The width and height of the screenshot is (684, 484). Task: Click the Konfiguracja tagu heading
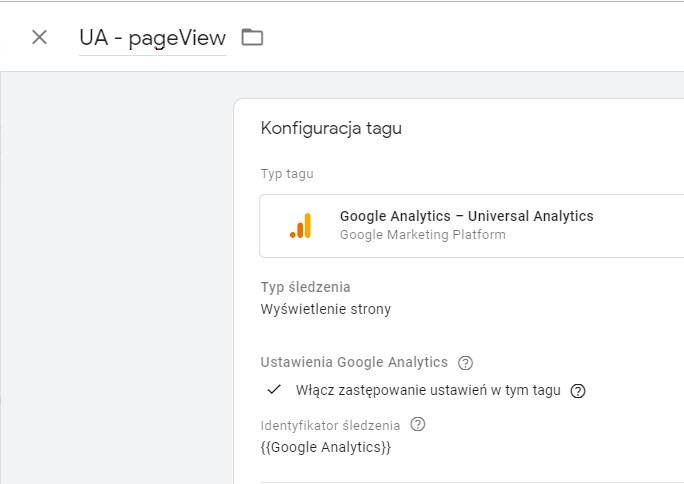(x=331, y=128)
